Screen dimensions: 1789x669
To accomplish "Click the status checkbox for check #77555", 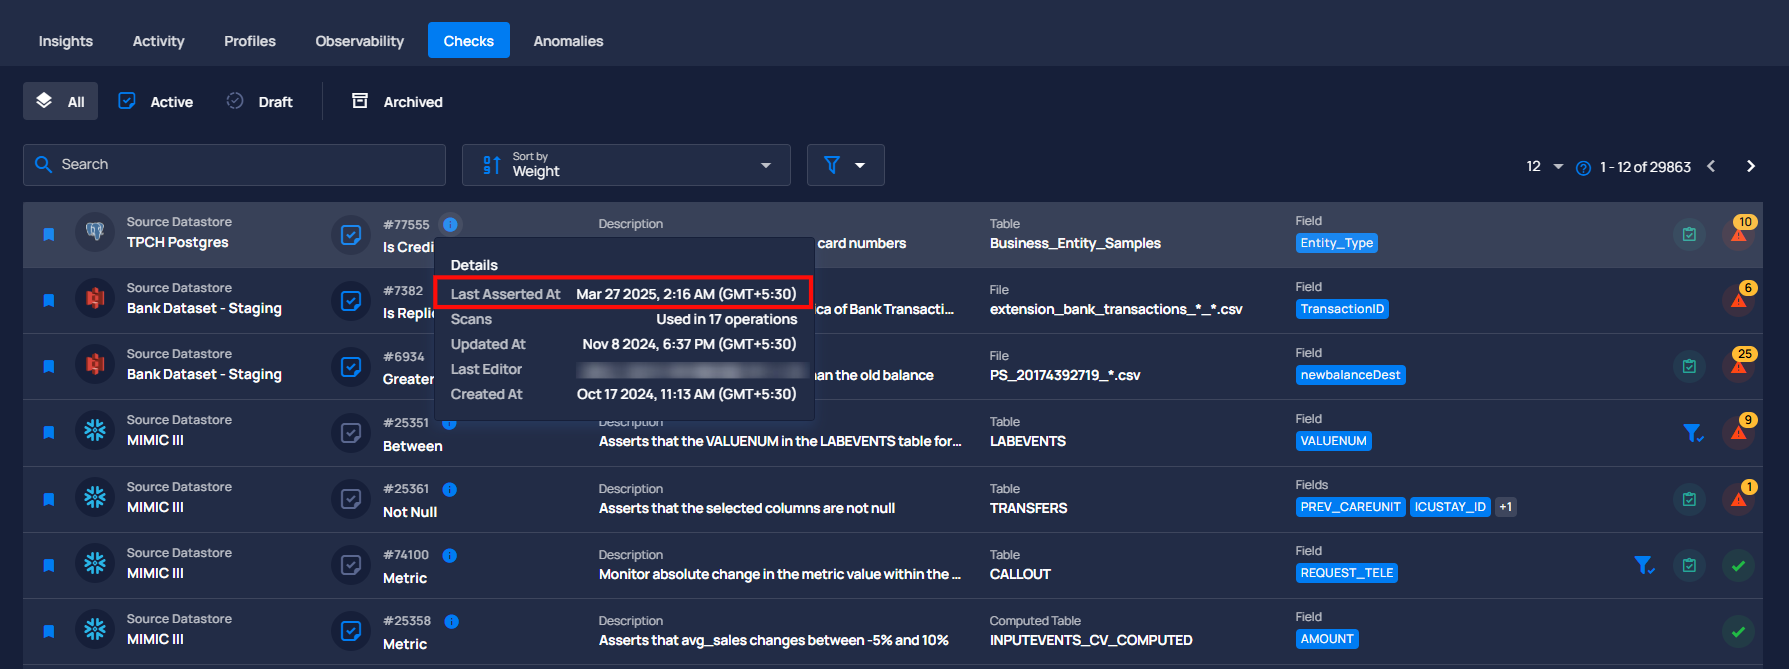I will (x=351, y=235).
